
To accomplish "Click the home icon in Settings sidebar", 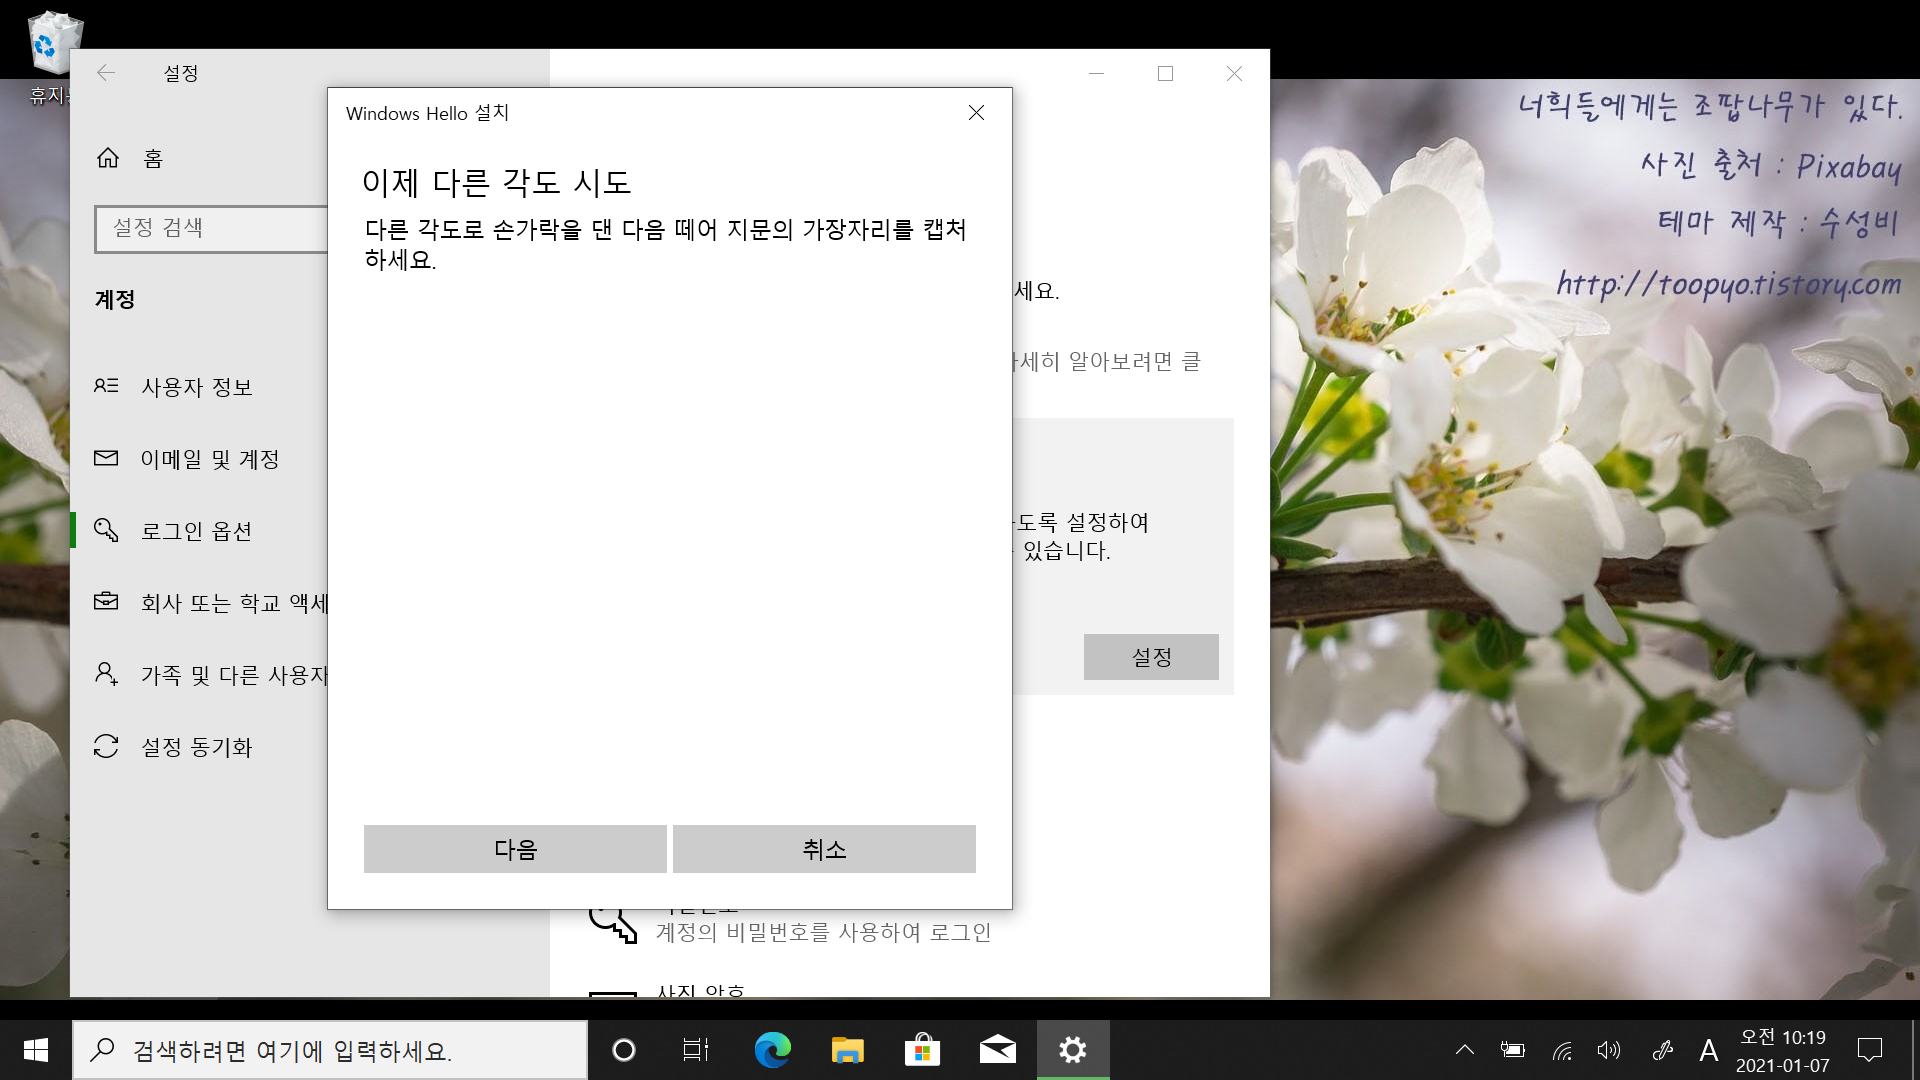I will tap(108, 158).
